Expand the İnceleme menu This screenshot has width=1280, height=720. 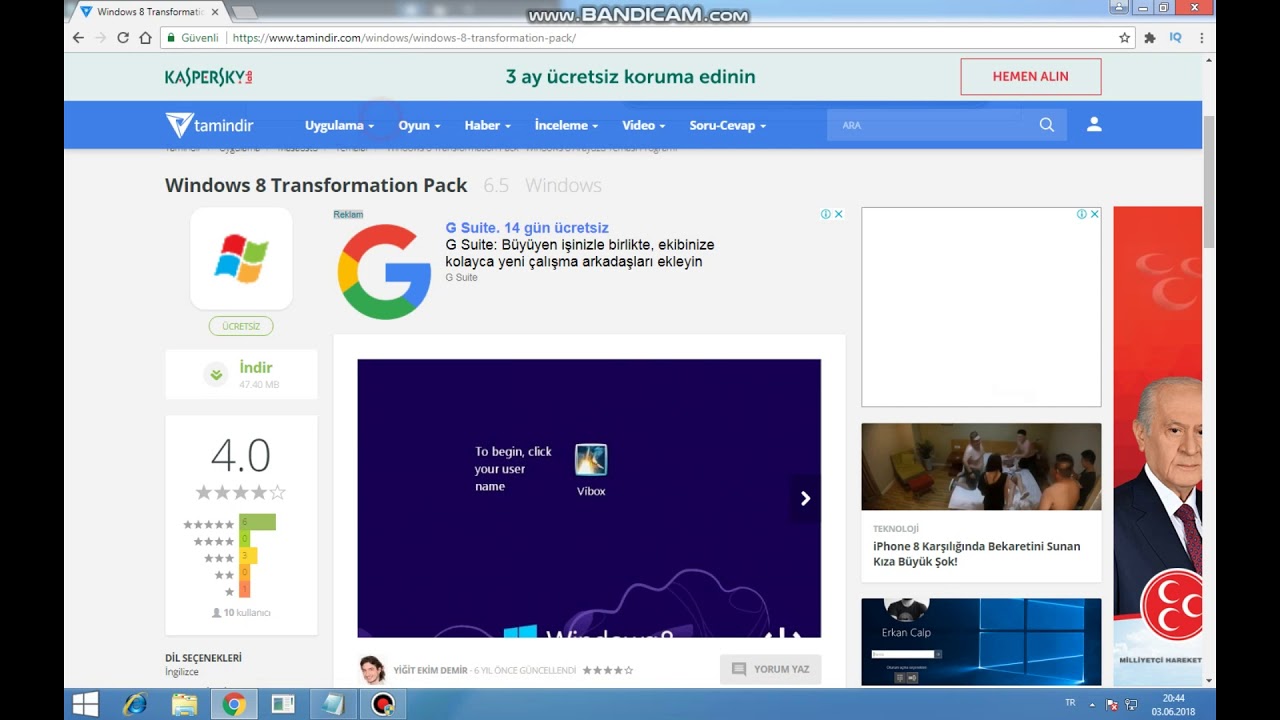(x=566, y=125)
